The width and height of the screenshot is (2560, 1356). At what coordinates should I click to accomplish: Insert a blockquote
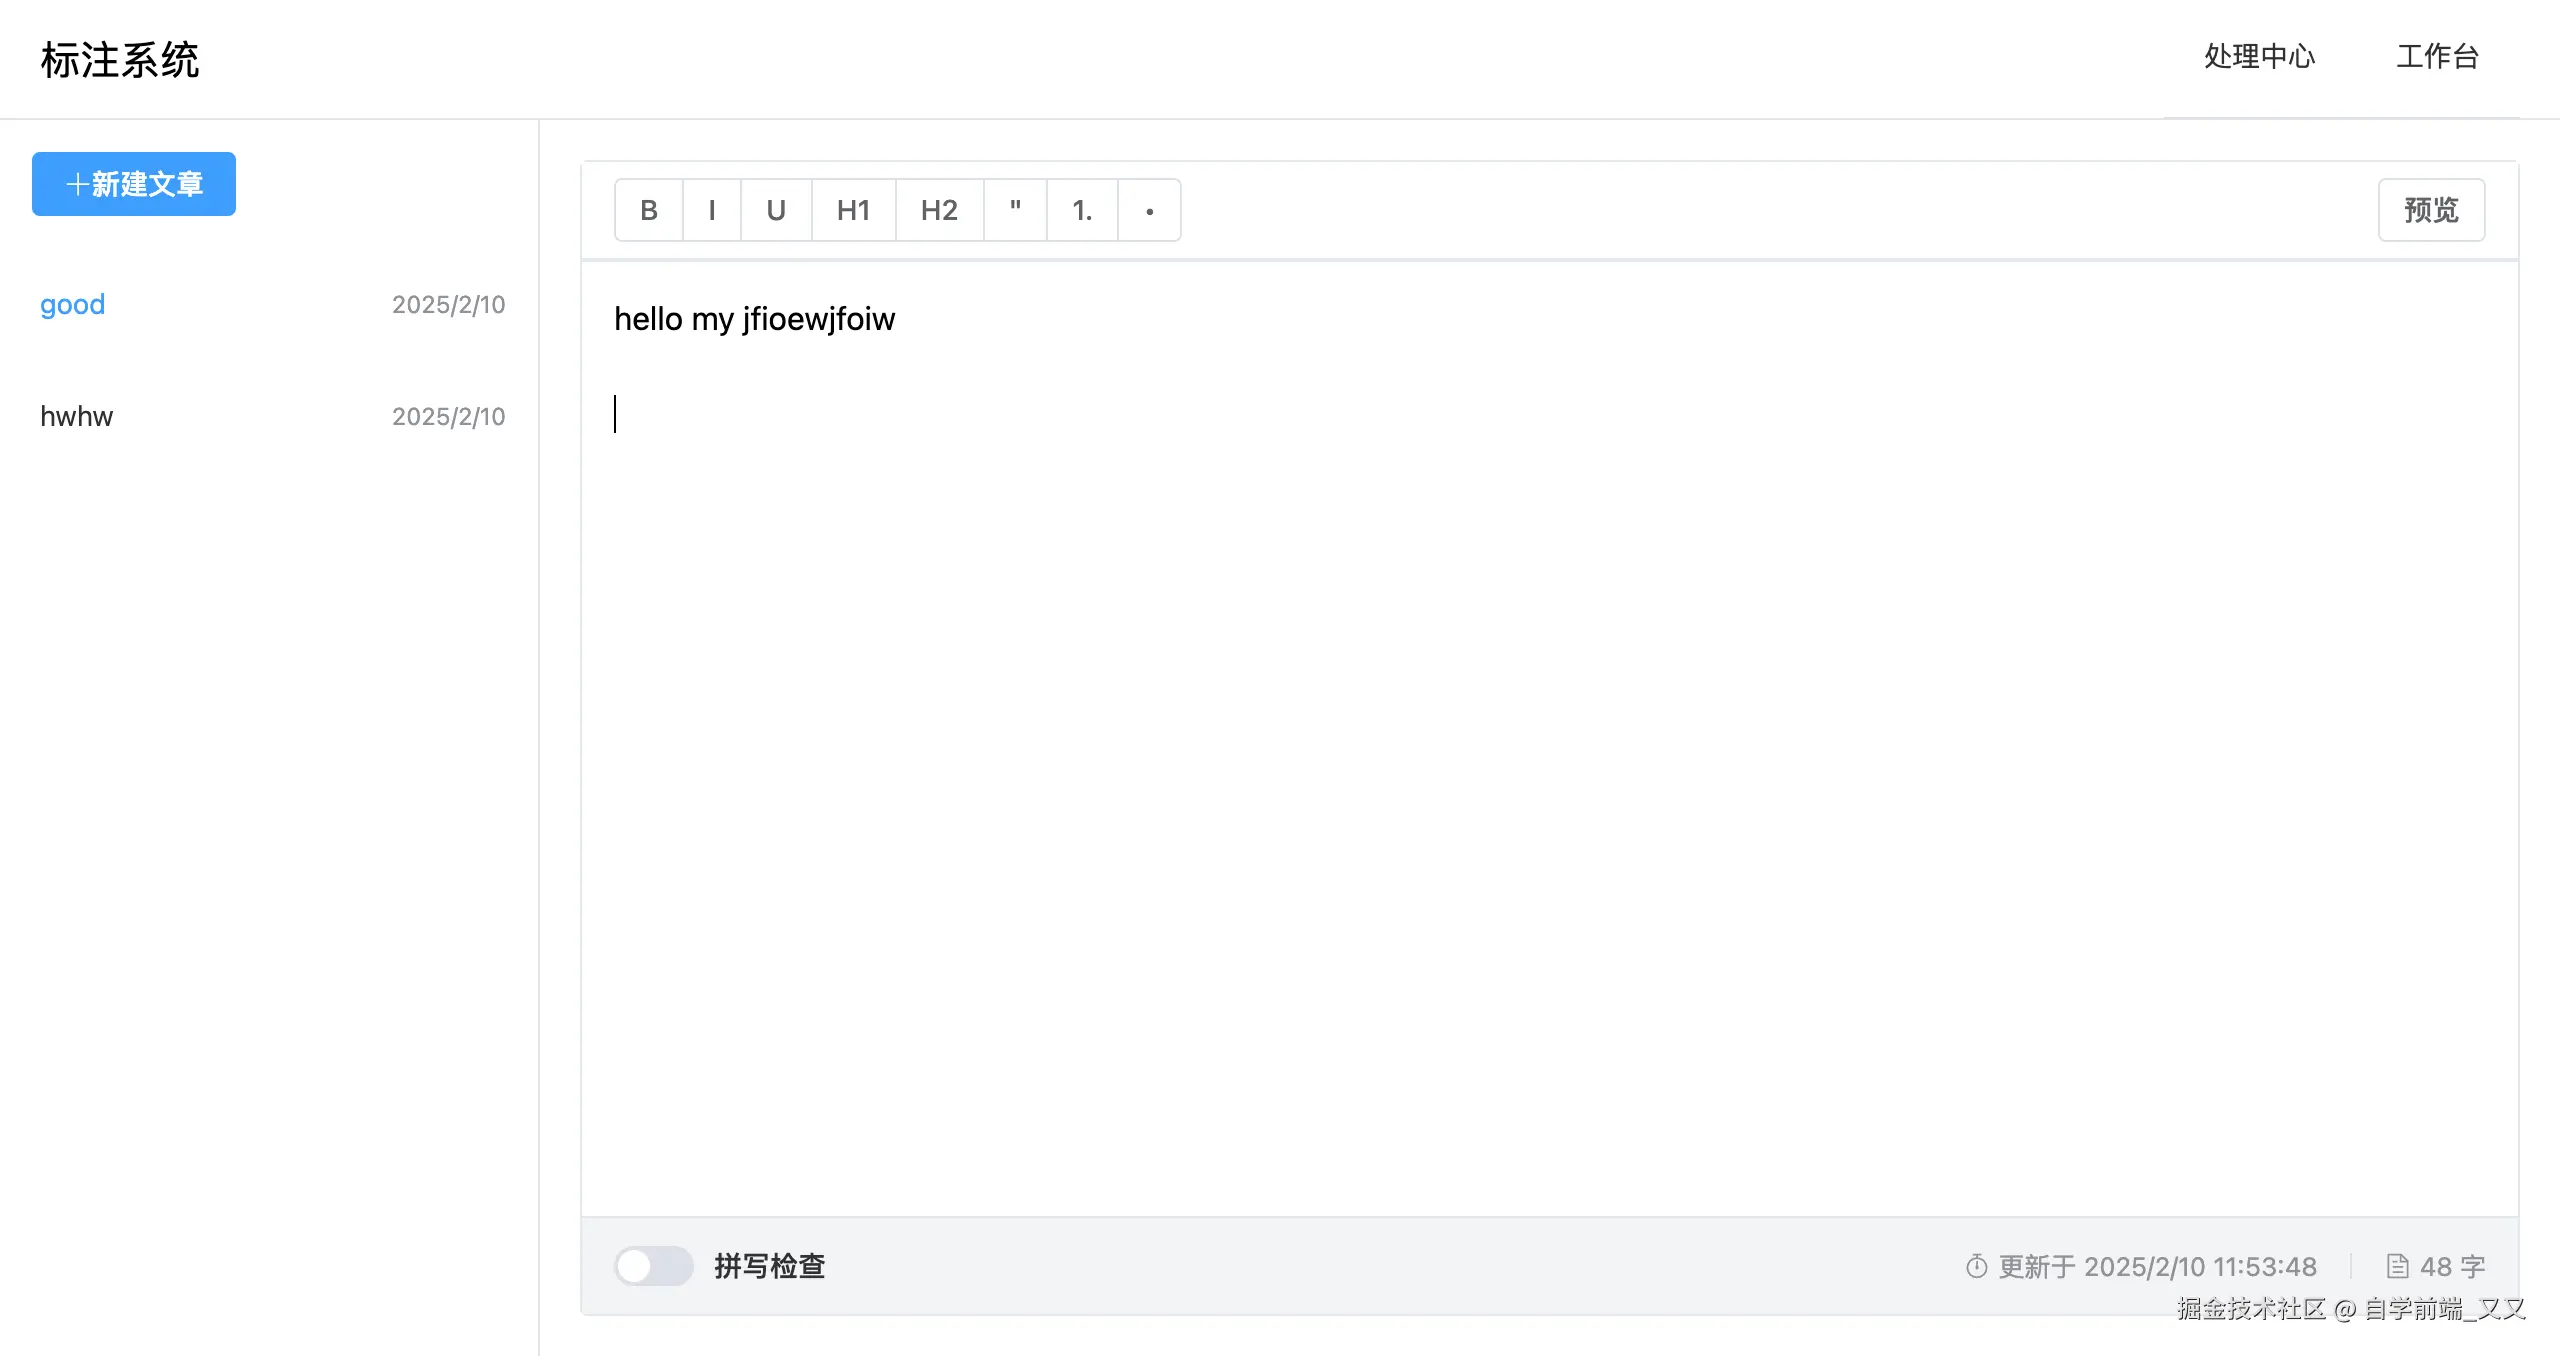point(1015,210)
